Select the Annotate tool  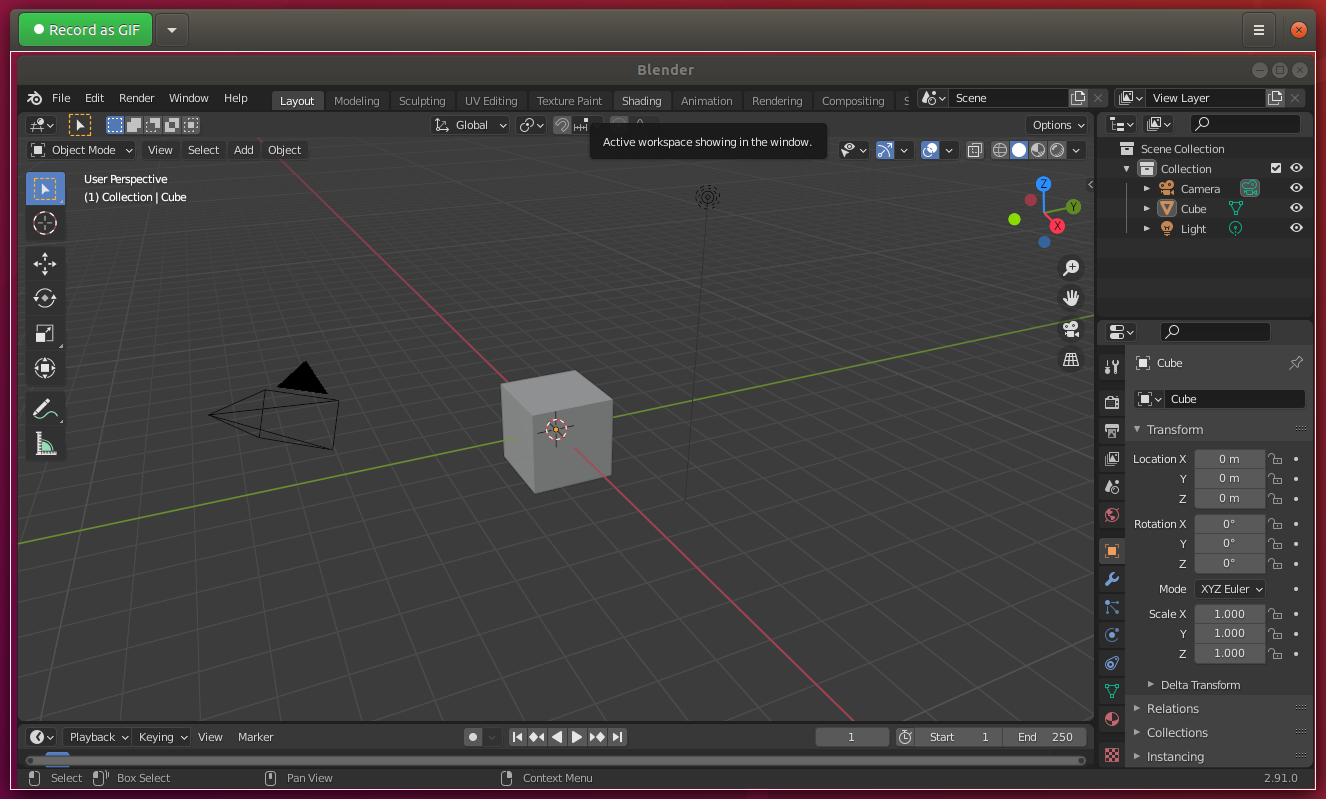coord(45,409)
